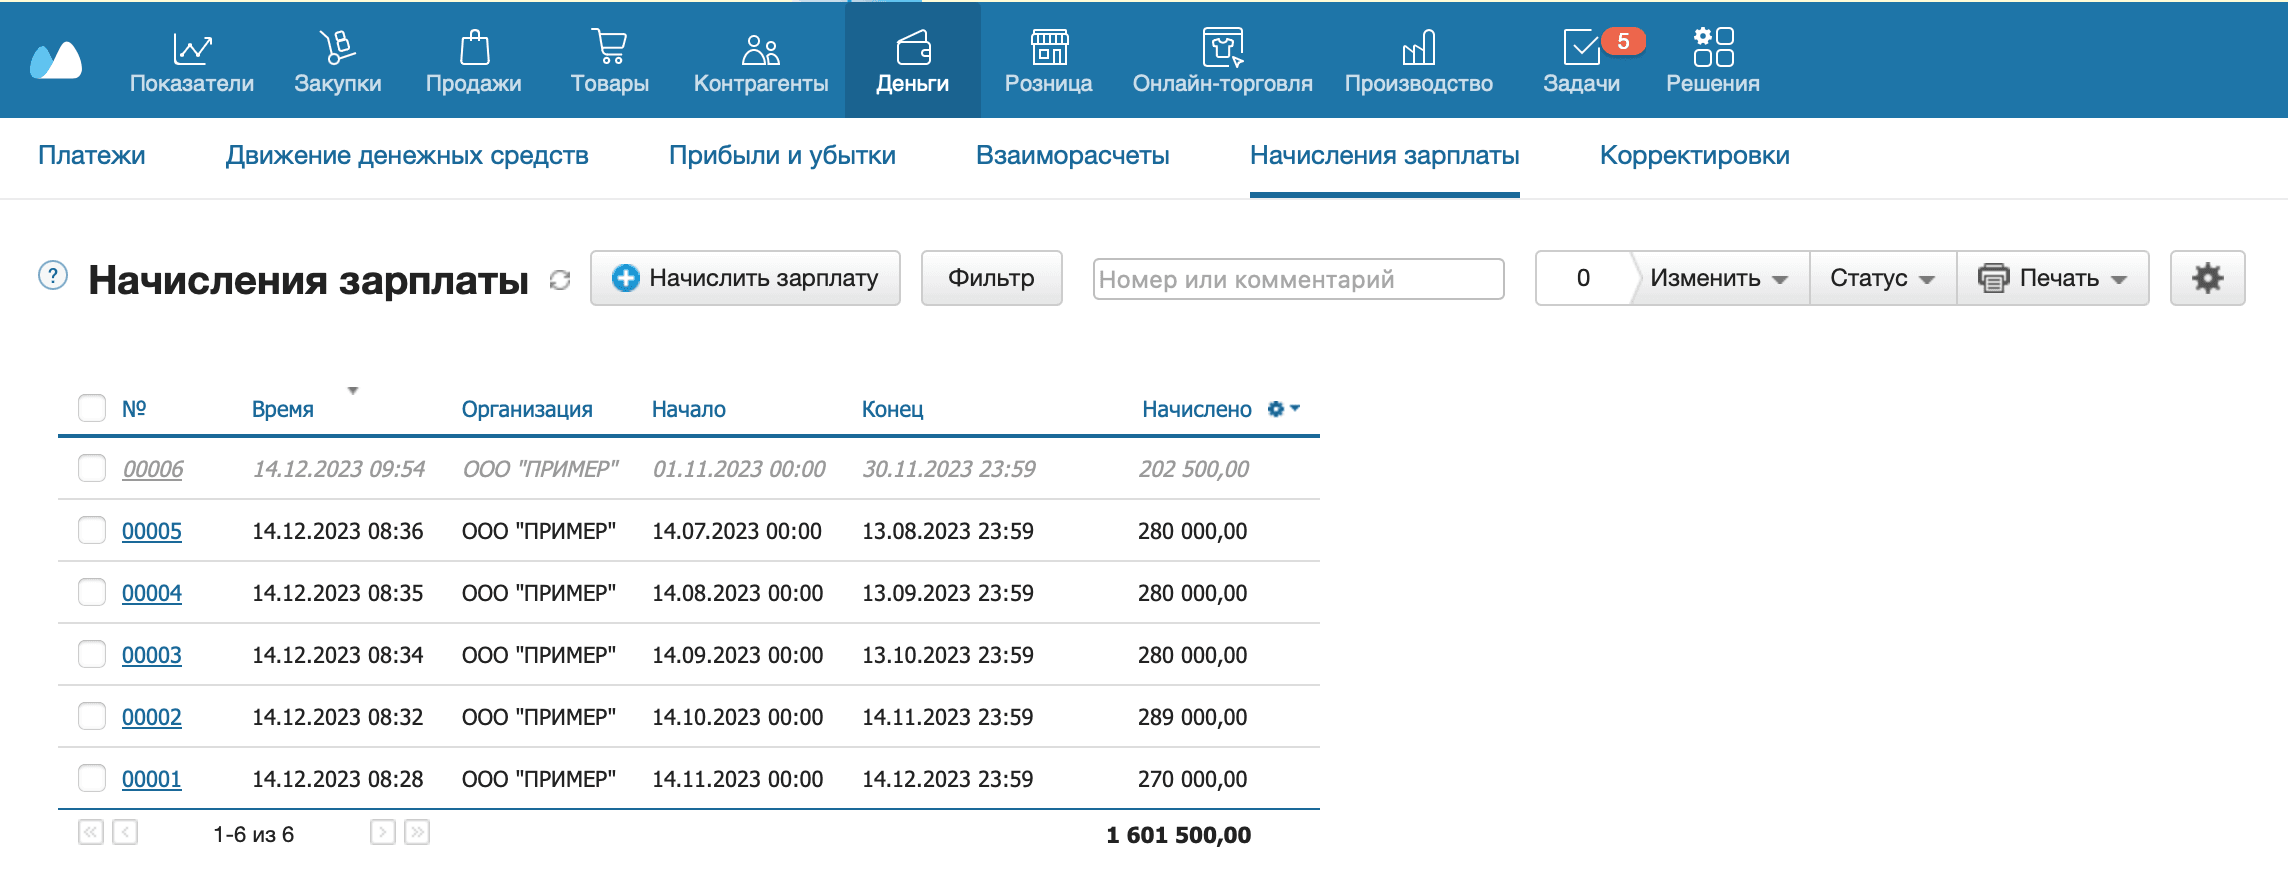
Task: Open the Контрагенты section
Action: [761, 60]
